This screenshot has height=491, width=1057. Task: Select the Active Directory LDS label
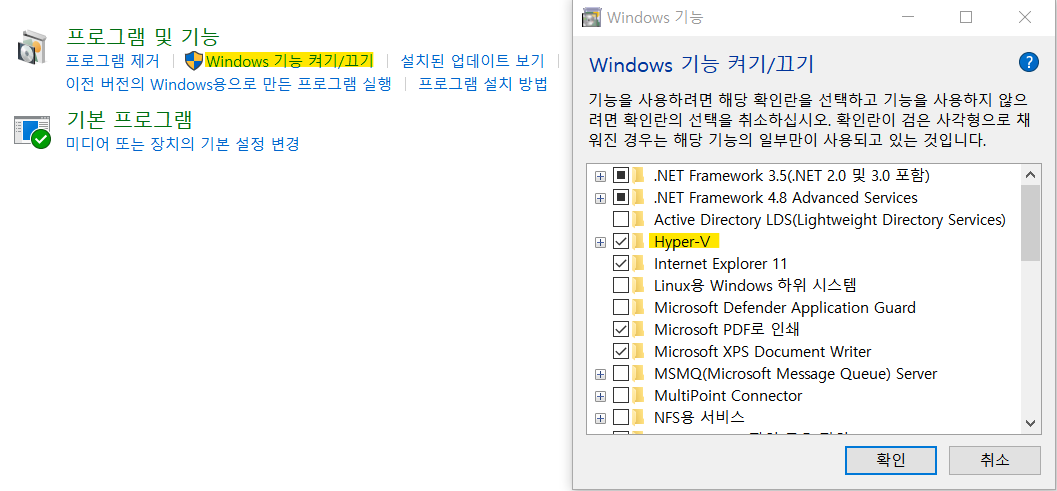click(830, 219)
